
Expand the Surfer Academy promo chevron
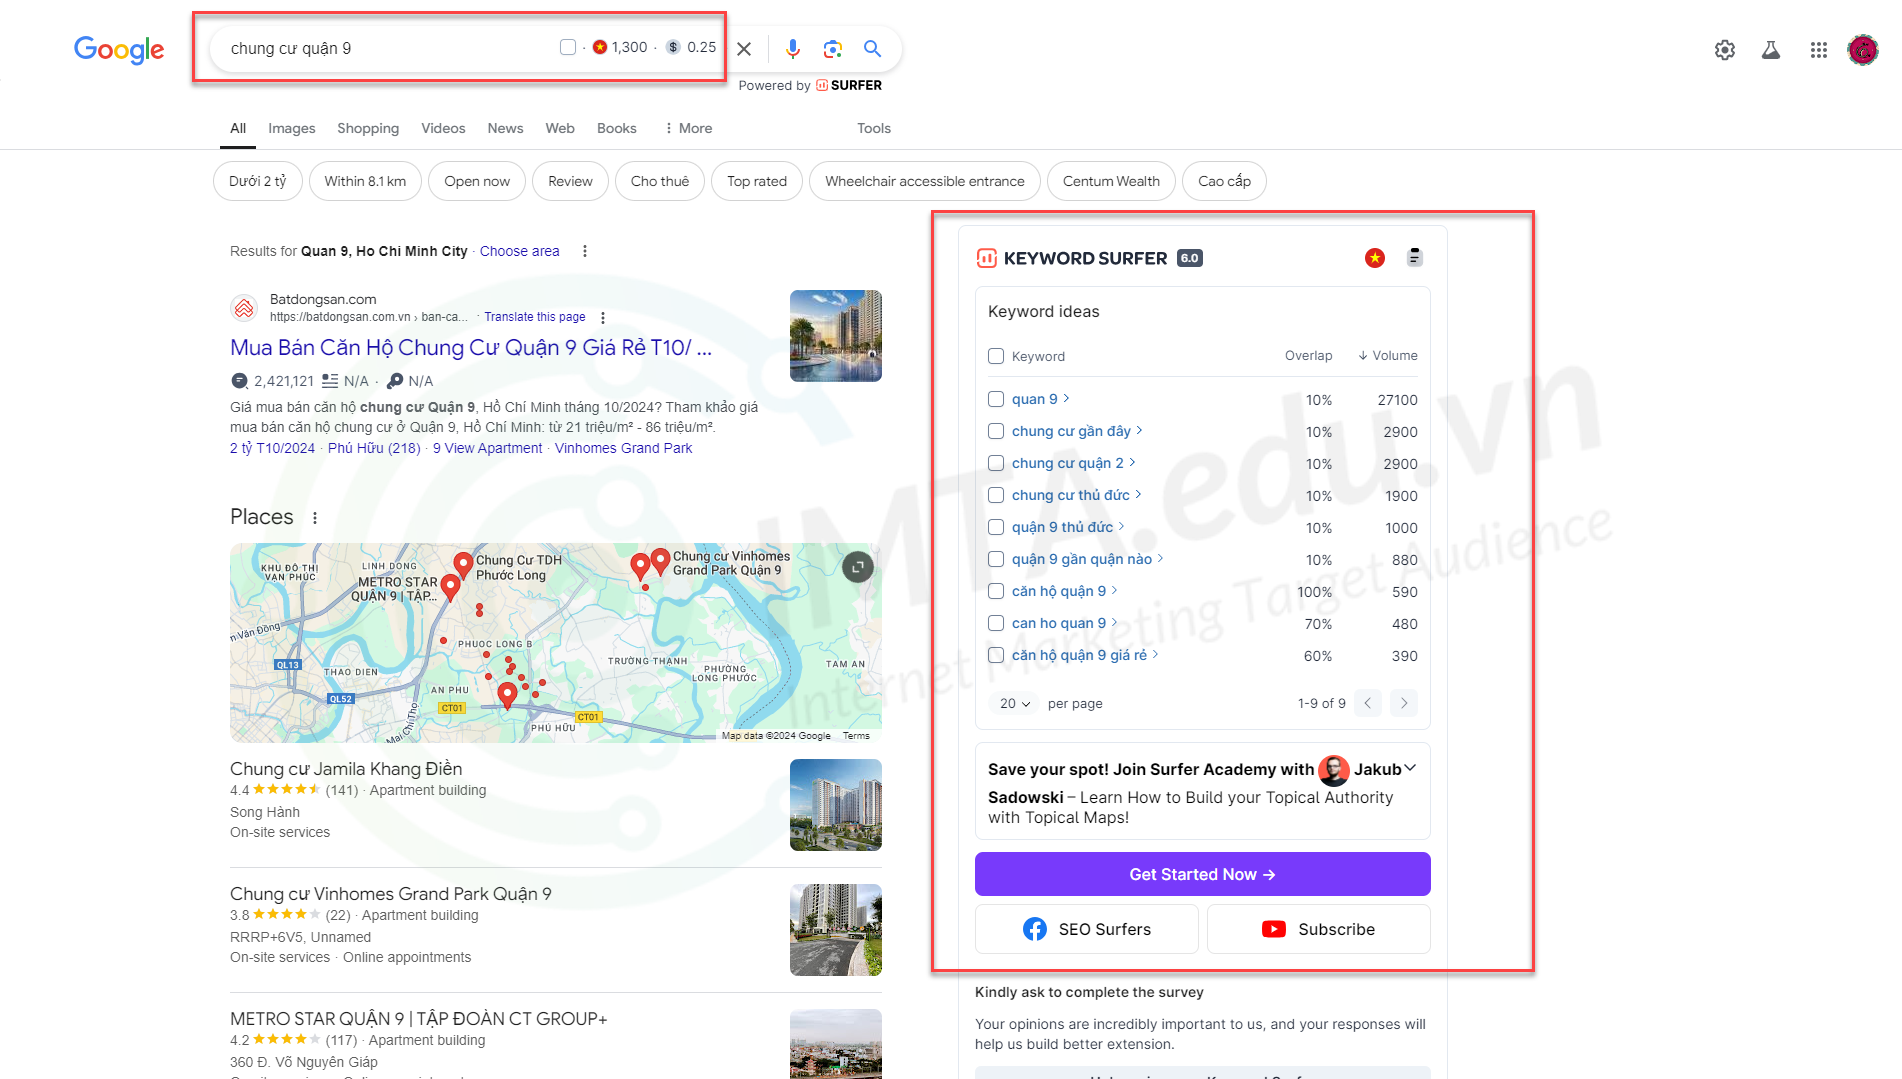(x=1410, y=768)
